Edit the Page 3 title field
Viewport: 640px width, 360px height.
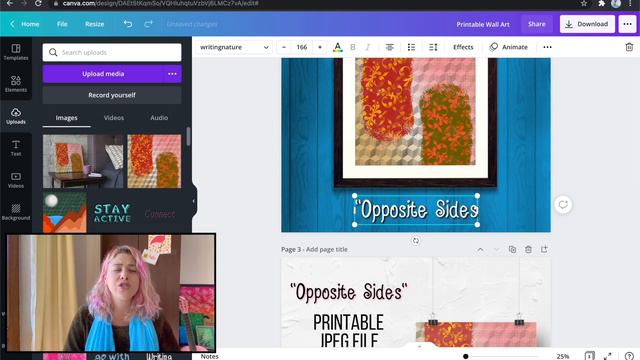pos(327,249)
